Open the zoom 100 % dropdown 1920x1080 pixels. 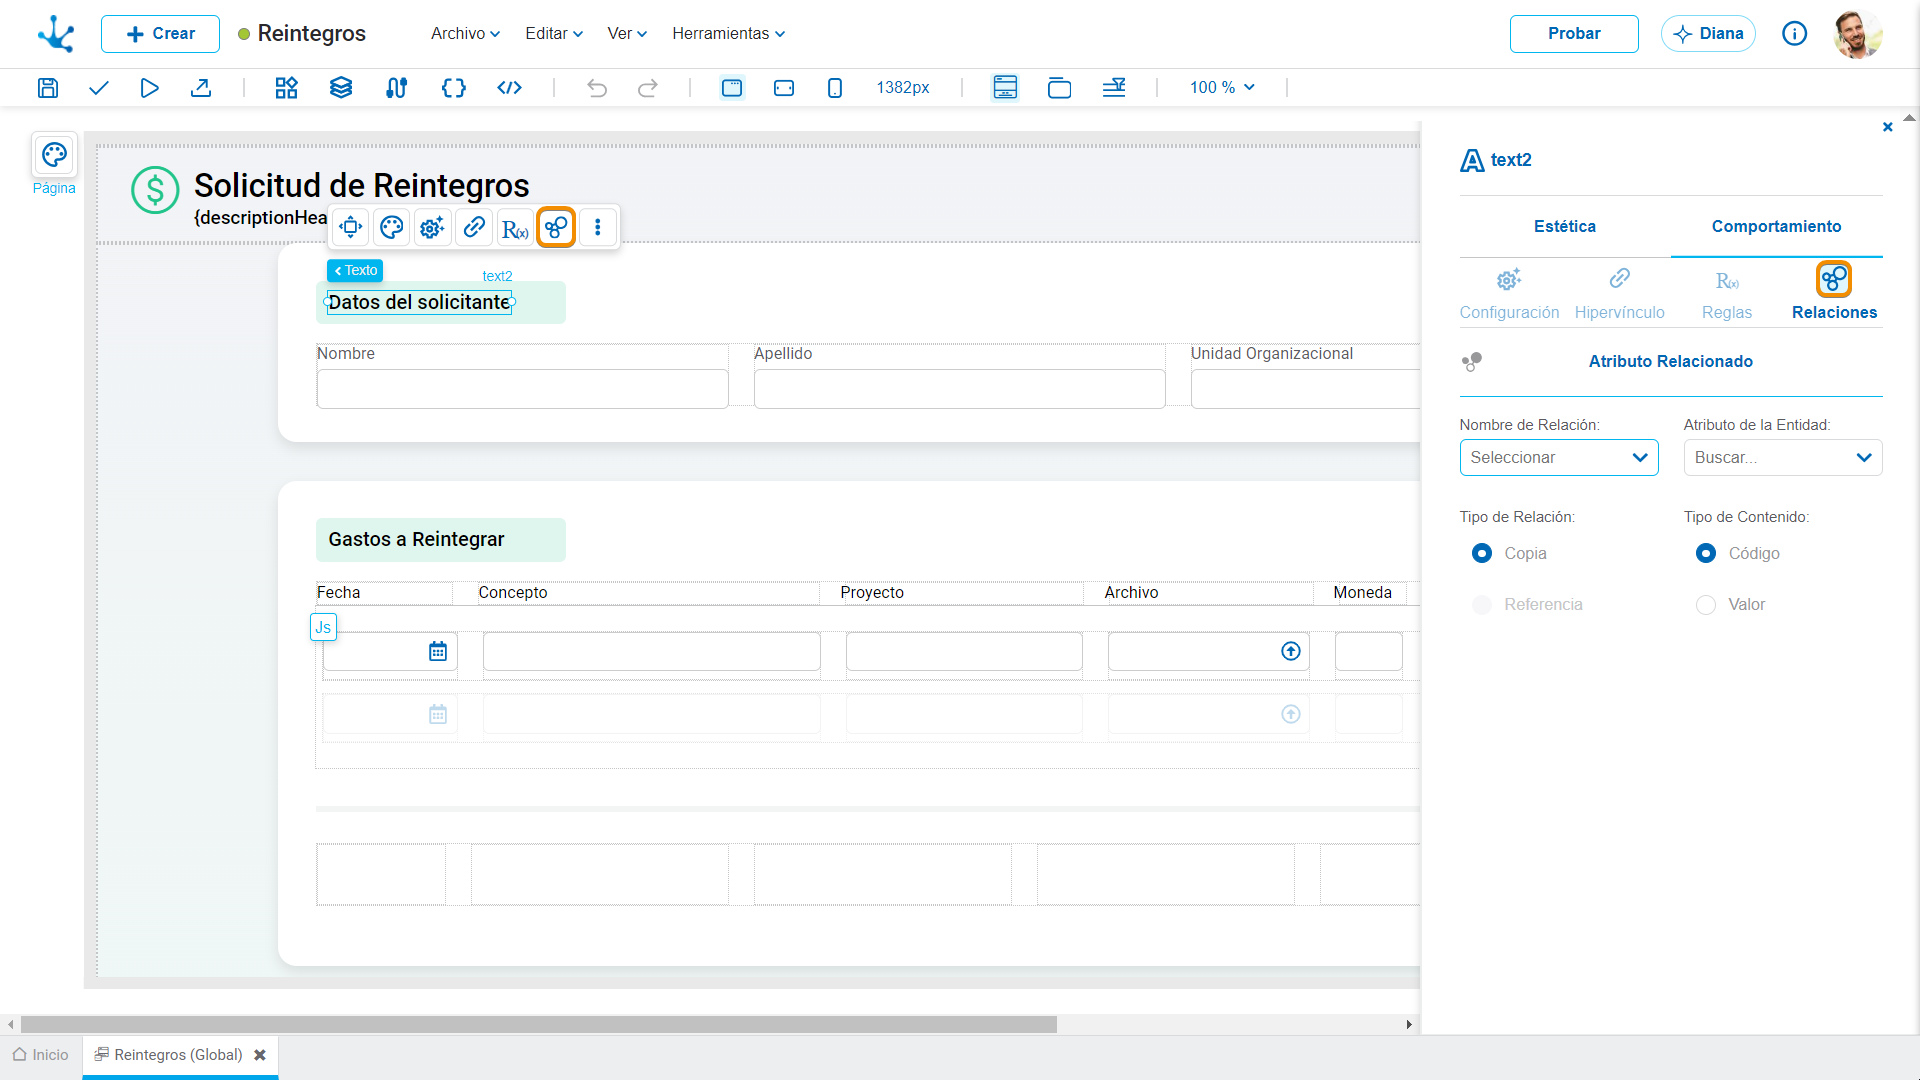[x=1222, y=88]
